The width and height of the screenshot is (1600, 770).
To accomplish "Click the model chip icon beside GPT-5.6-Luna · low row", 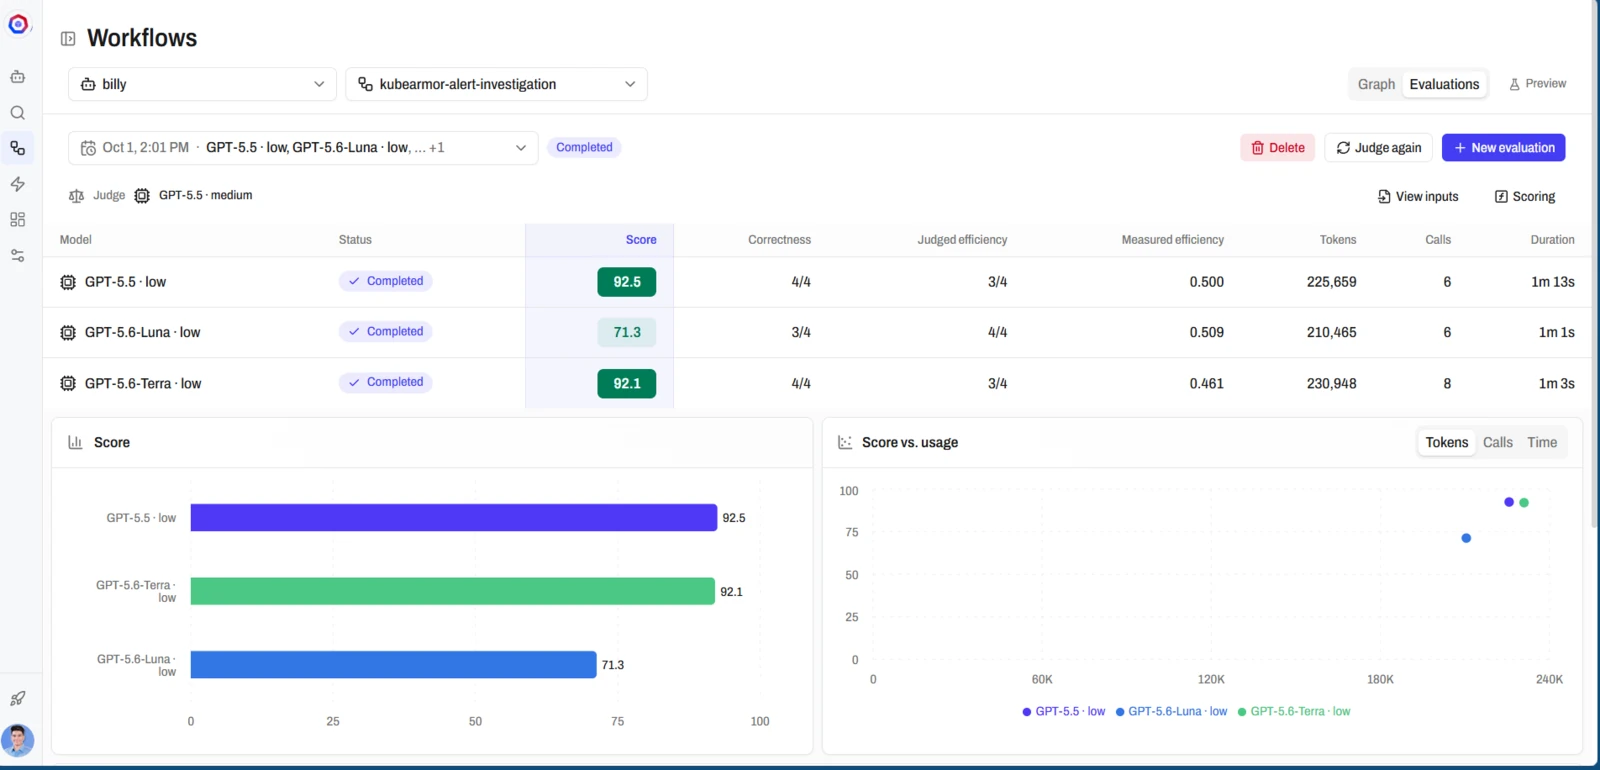I will pyautogui.click(x=68, y=333).
